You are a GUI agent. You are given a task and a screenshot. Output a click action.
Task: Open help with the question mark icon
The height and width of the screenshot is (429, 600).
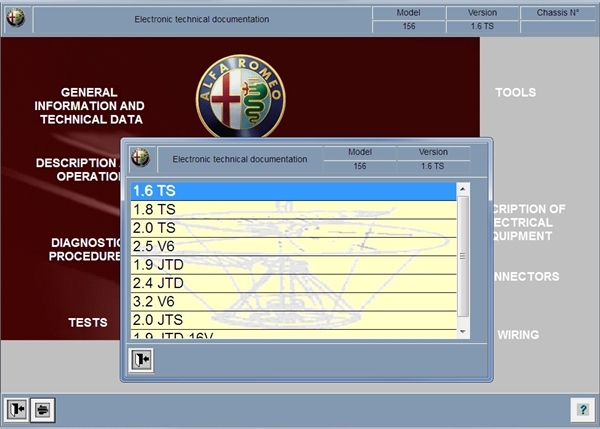tap(583, 410)
